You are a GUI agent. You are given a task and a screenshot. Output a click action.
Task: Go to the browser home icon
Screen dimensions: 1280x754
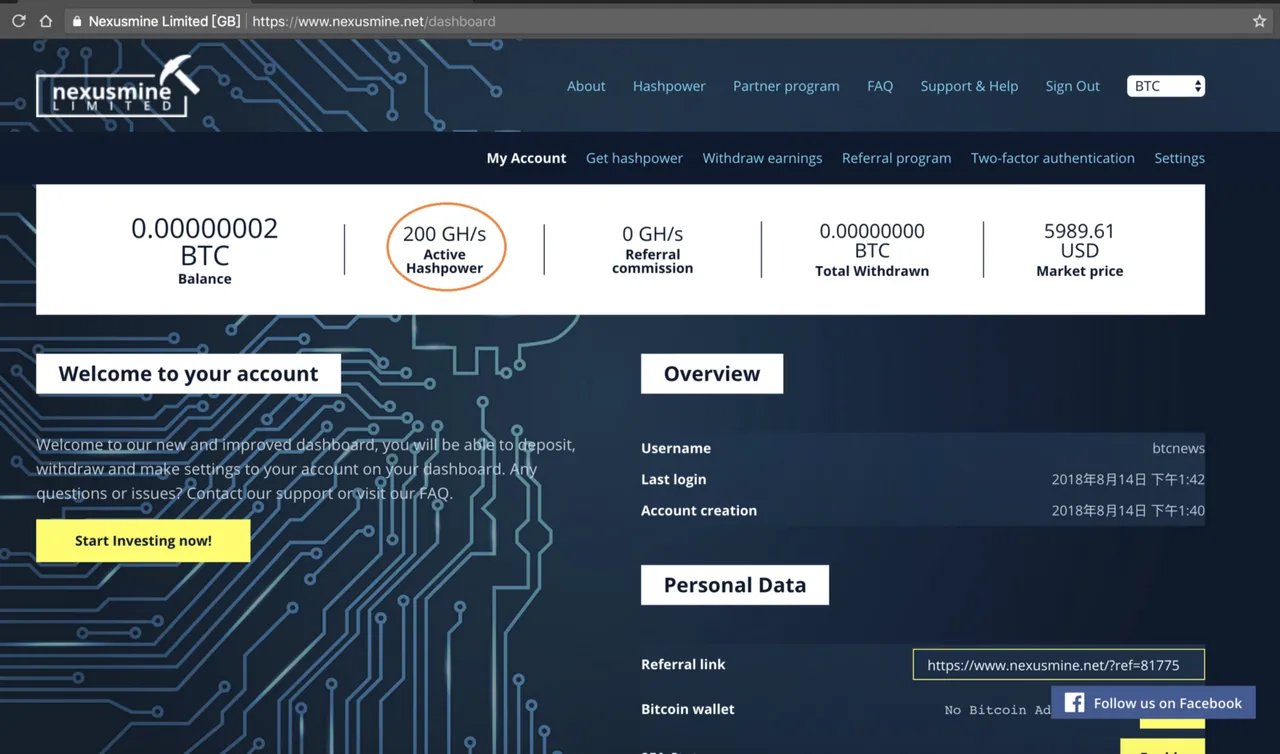(x=46, y=21)
